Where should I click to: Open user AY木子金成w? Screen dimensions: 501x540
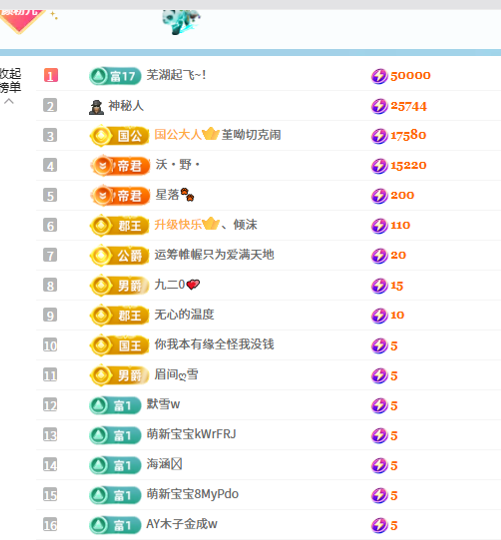pos(182,524)
